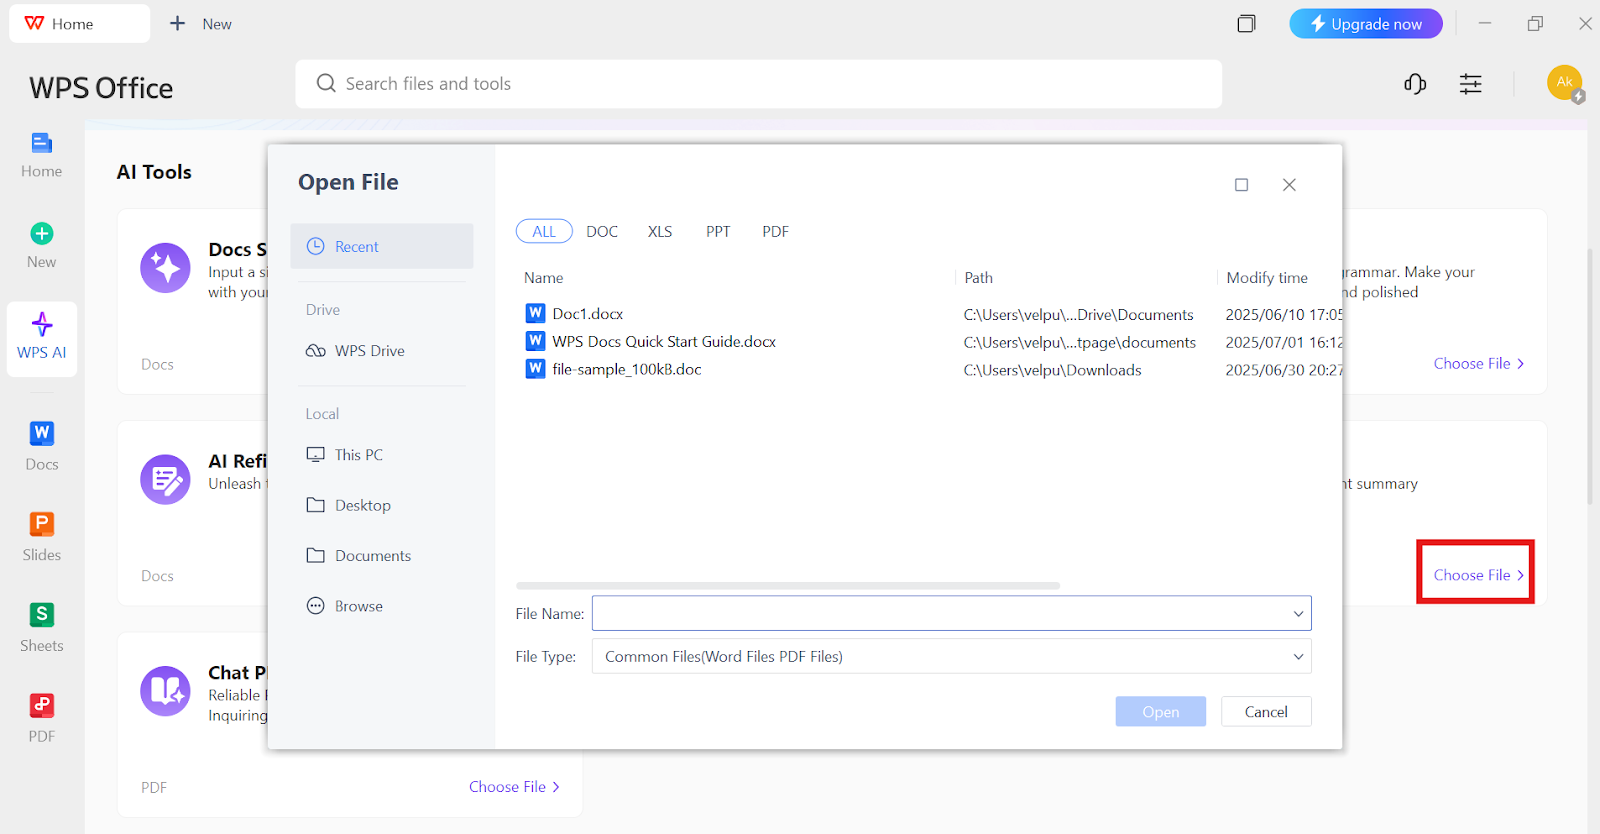Click Choose File in the AI summary card

tap(1479, 575)
